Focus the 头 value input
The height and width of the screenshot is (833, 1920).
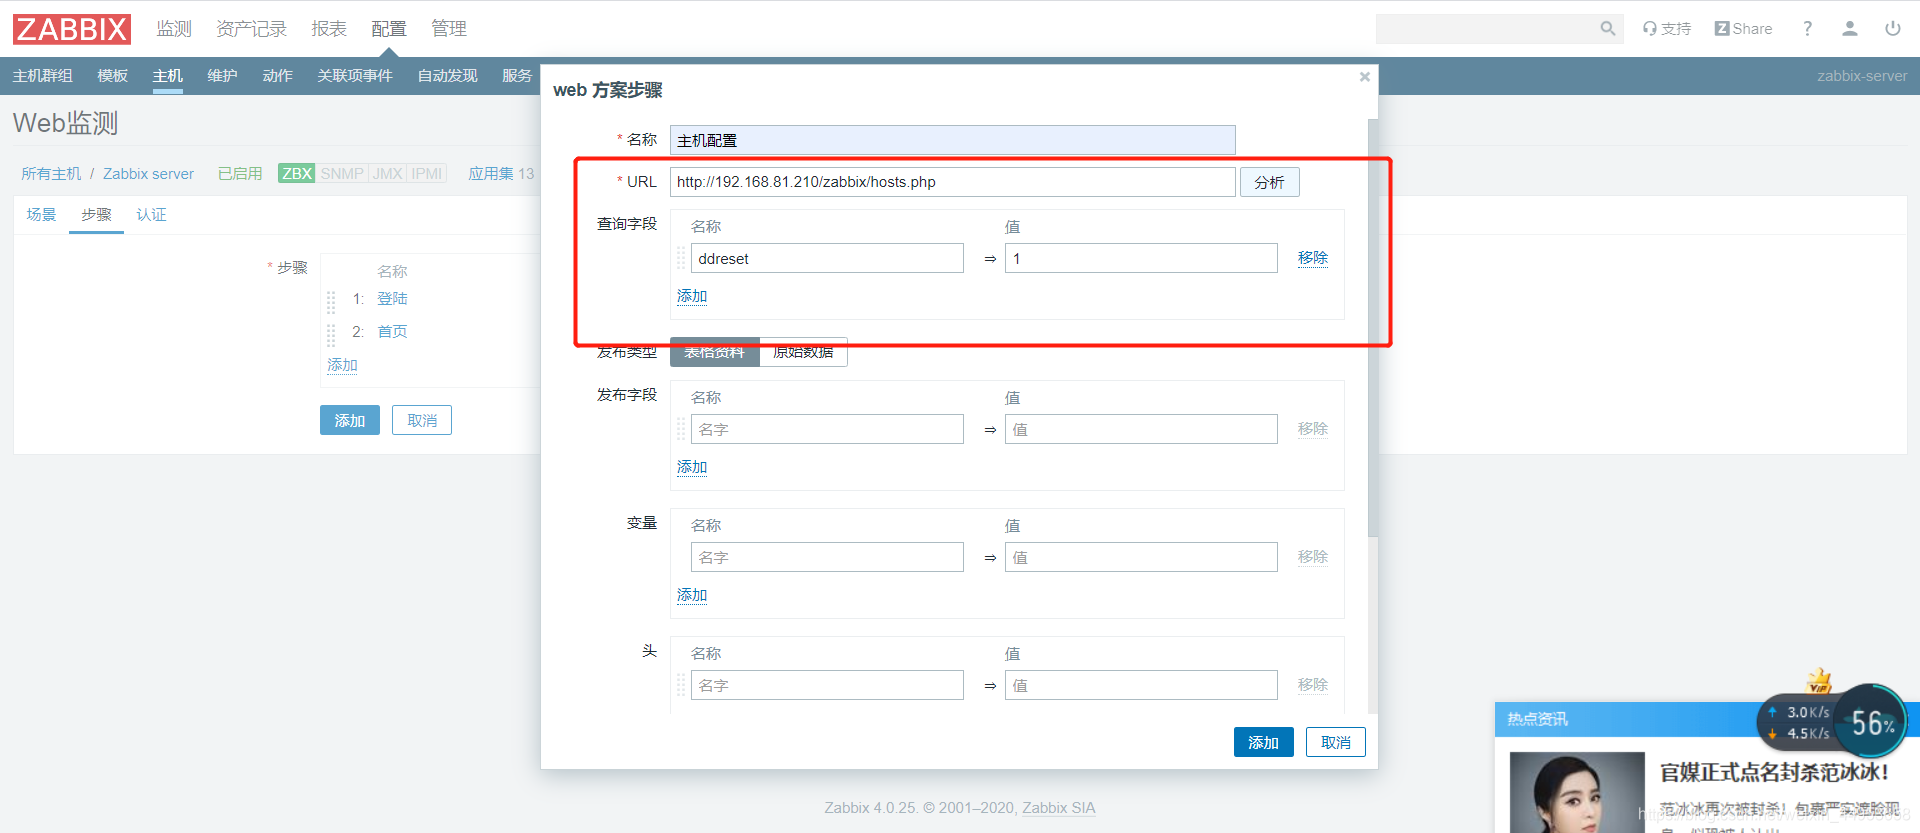[x=1141, y=685]
